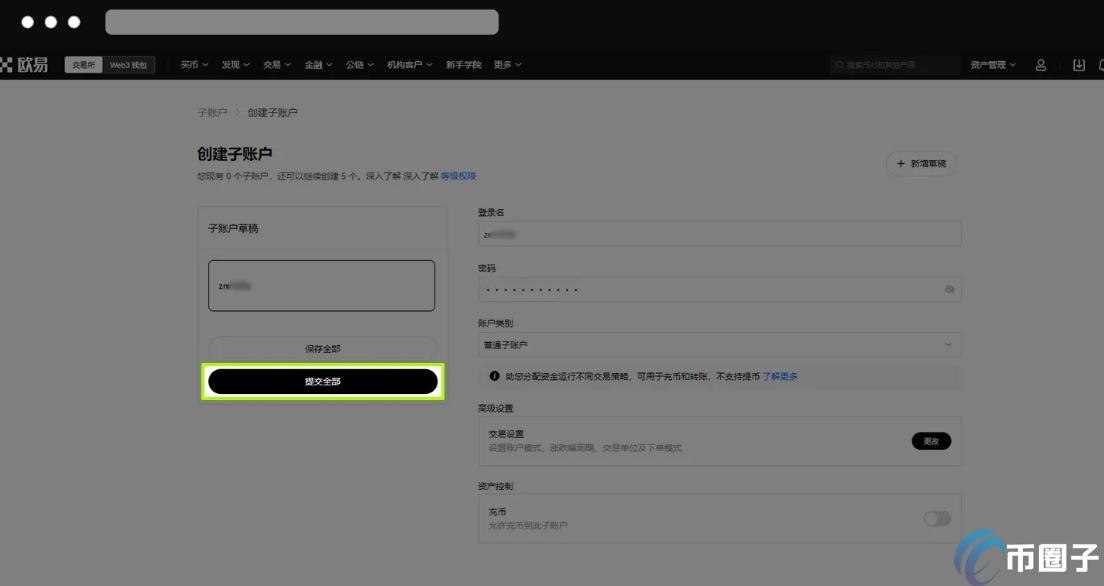
Task: Click the search magnifier icon
Action: (840, 64)
